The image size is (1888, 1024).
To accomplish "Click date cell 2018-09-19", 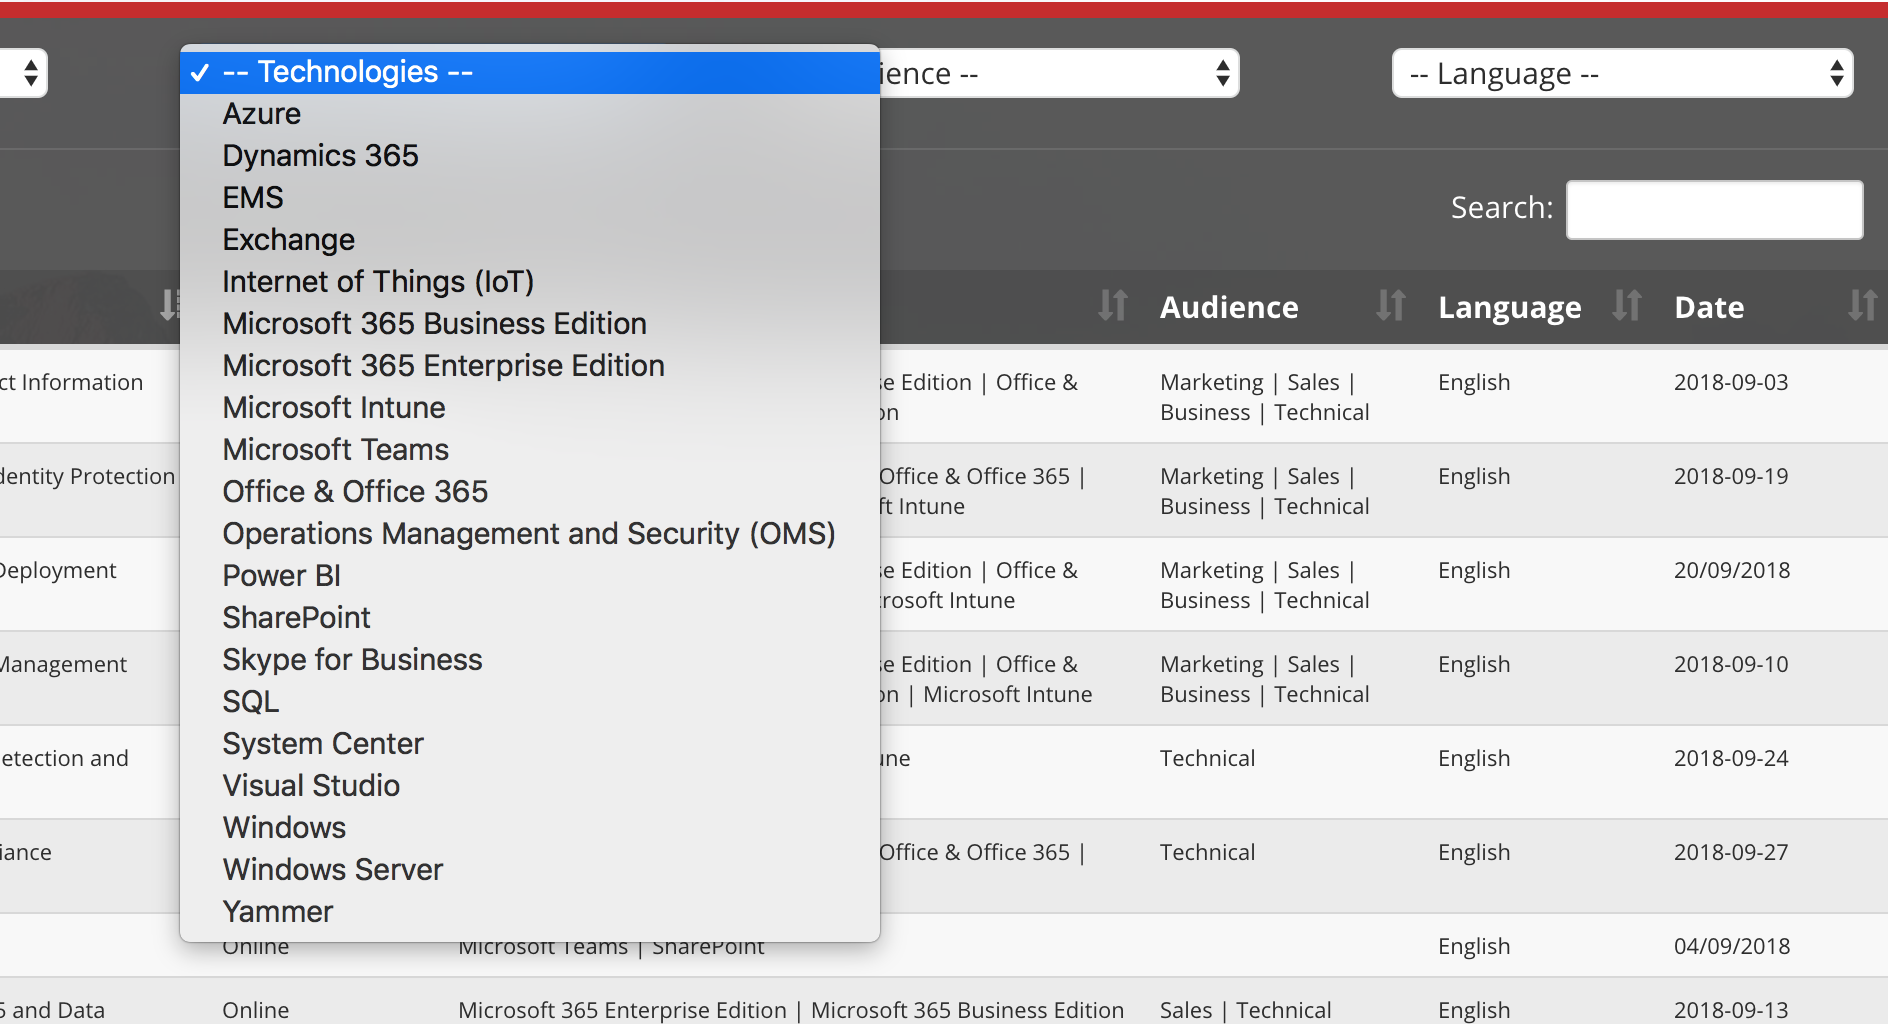I will pos(1731,476).
